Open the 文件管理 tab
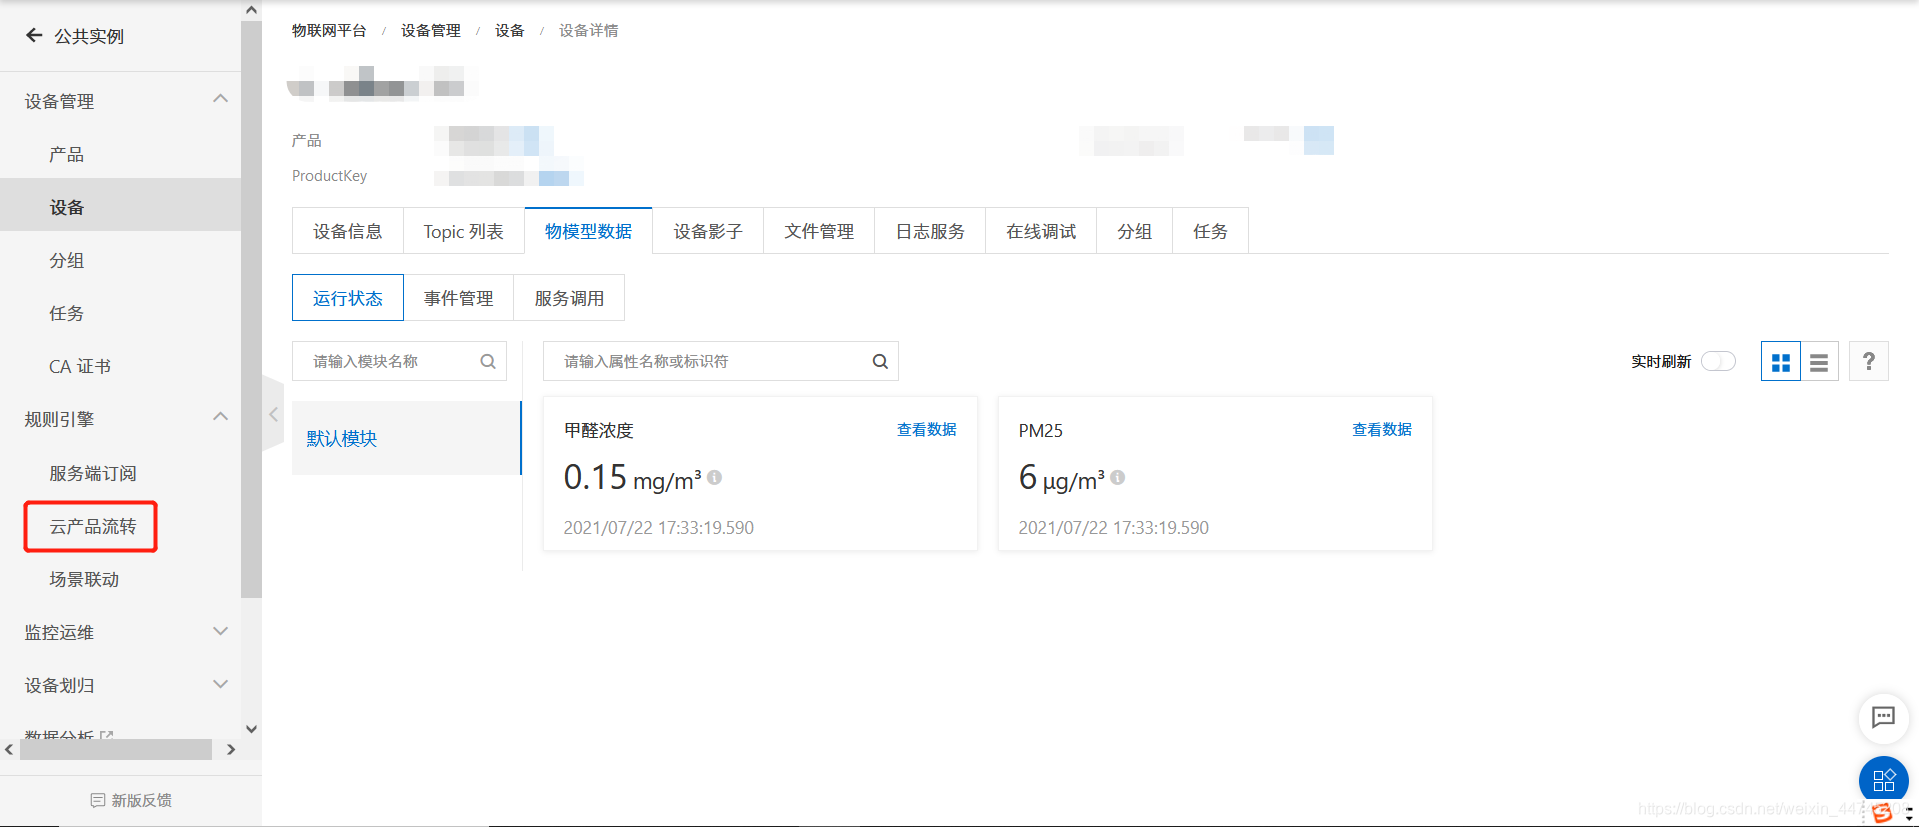 (819, 231)
